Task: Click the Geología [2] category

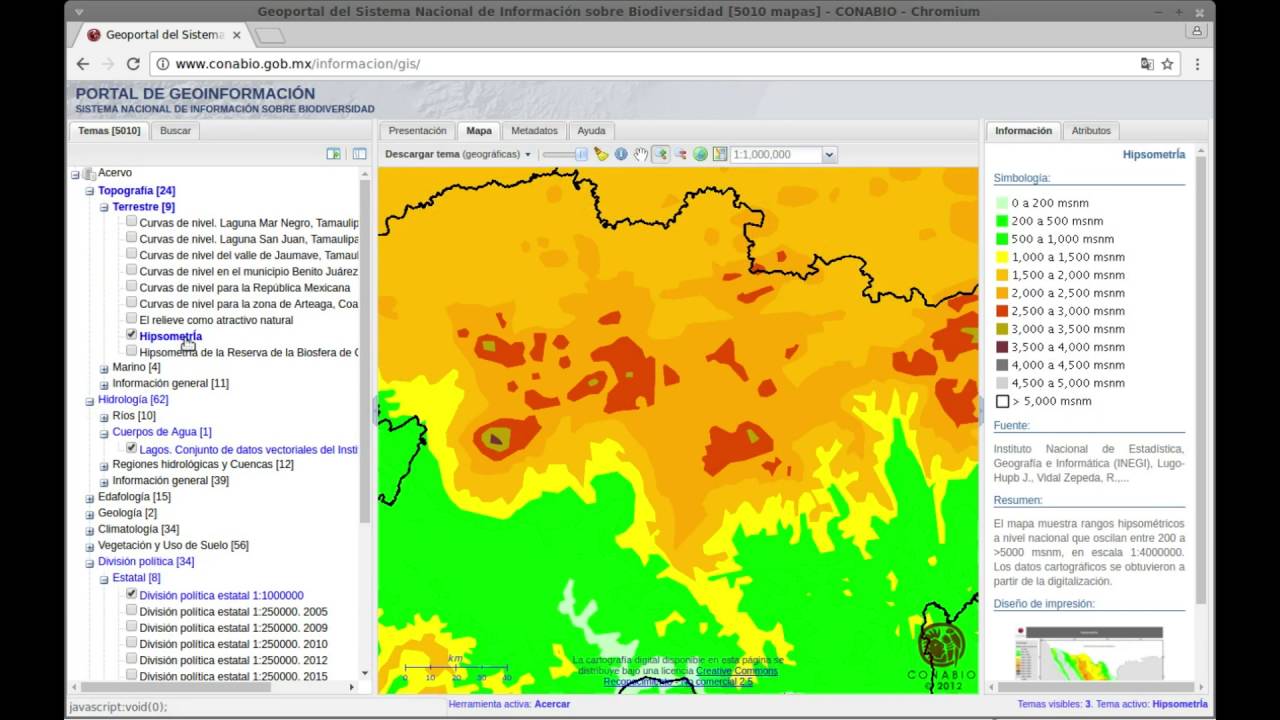Action: coord(127,513)
